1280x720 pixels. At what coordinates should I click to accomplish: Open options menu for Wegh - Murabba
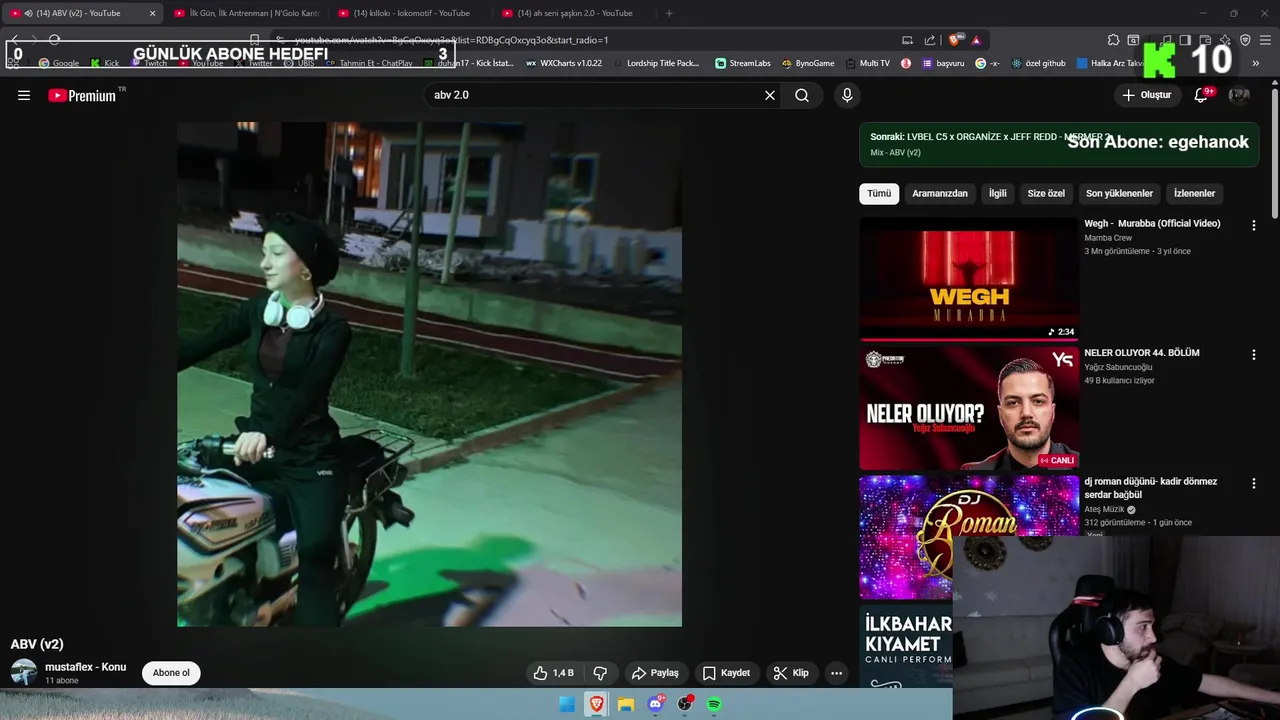point(1253,226)
